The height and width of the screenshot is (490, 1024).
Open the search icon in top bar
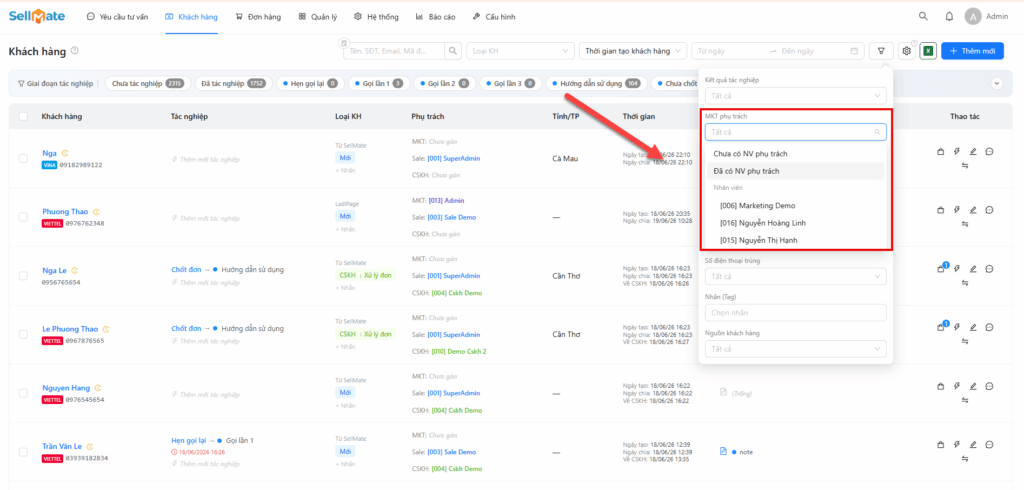(923, 16)
